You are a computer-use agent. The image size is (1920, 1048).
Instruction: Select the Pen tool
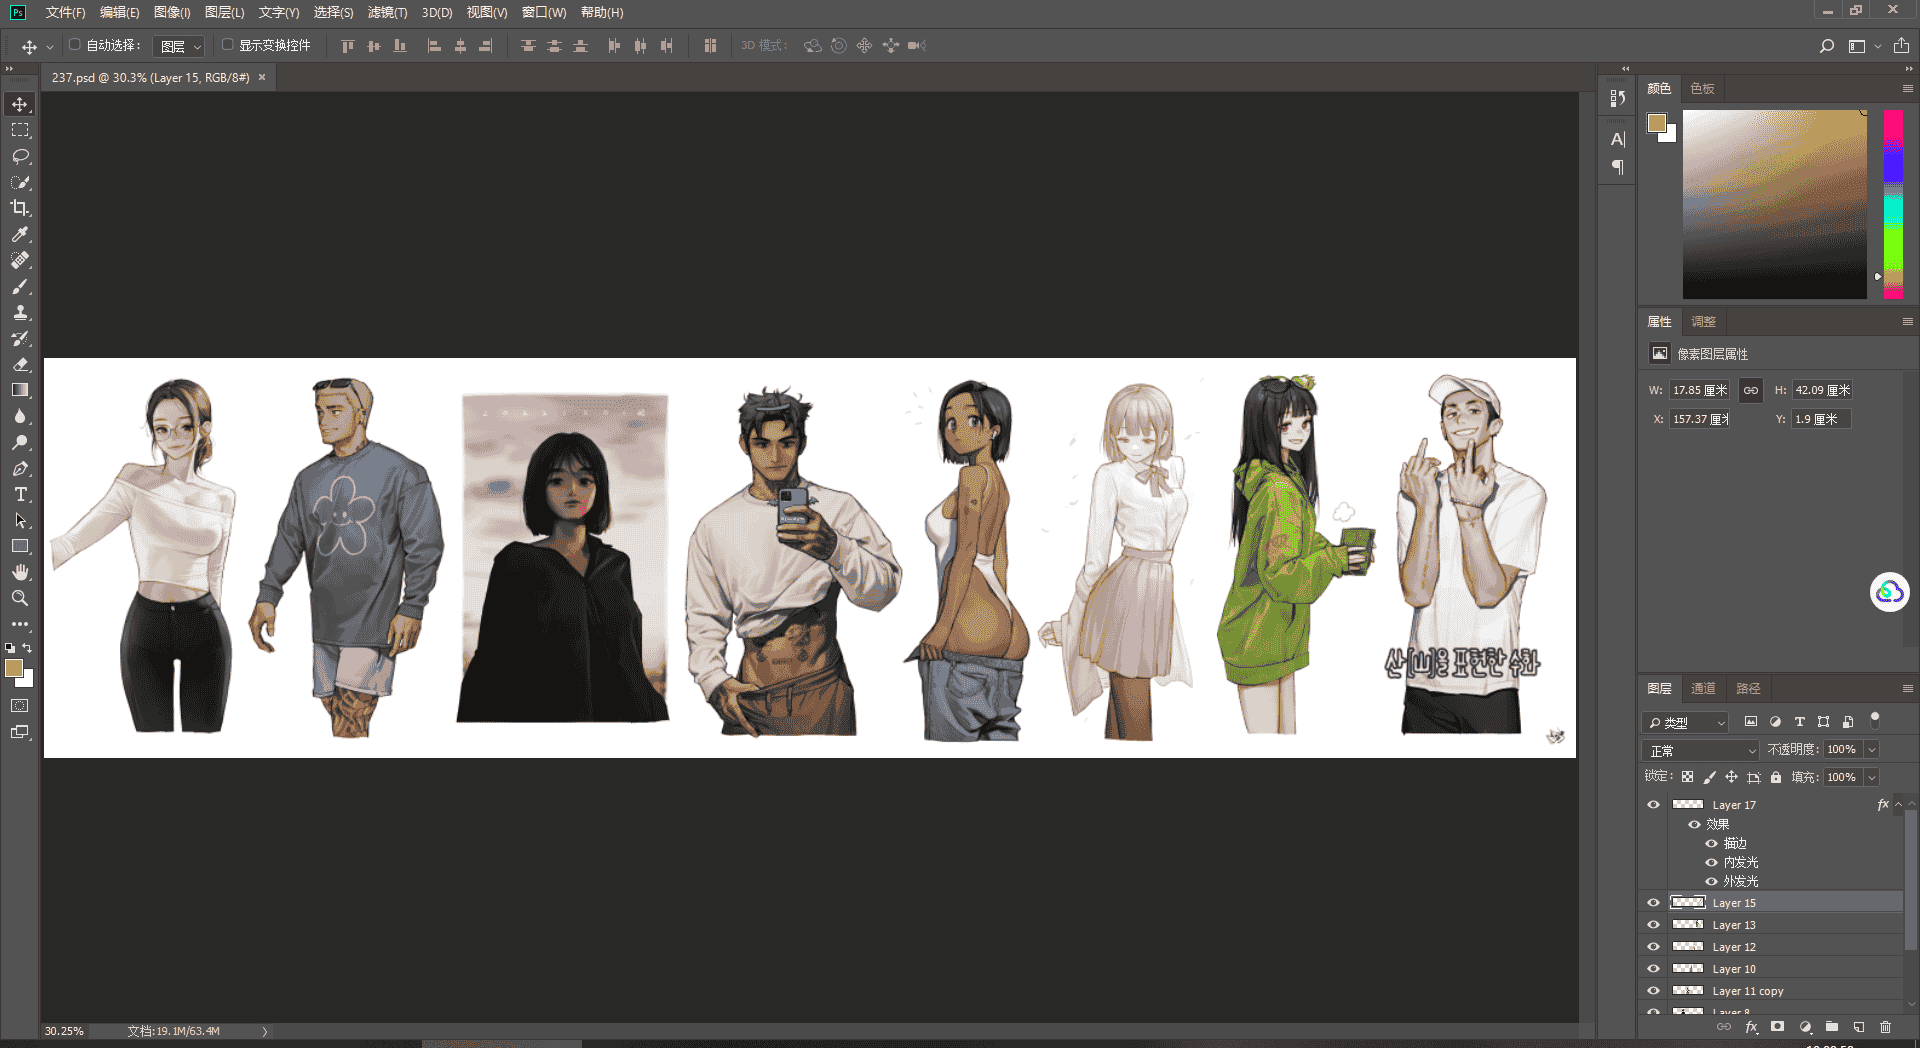(20, 469)
